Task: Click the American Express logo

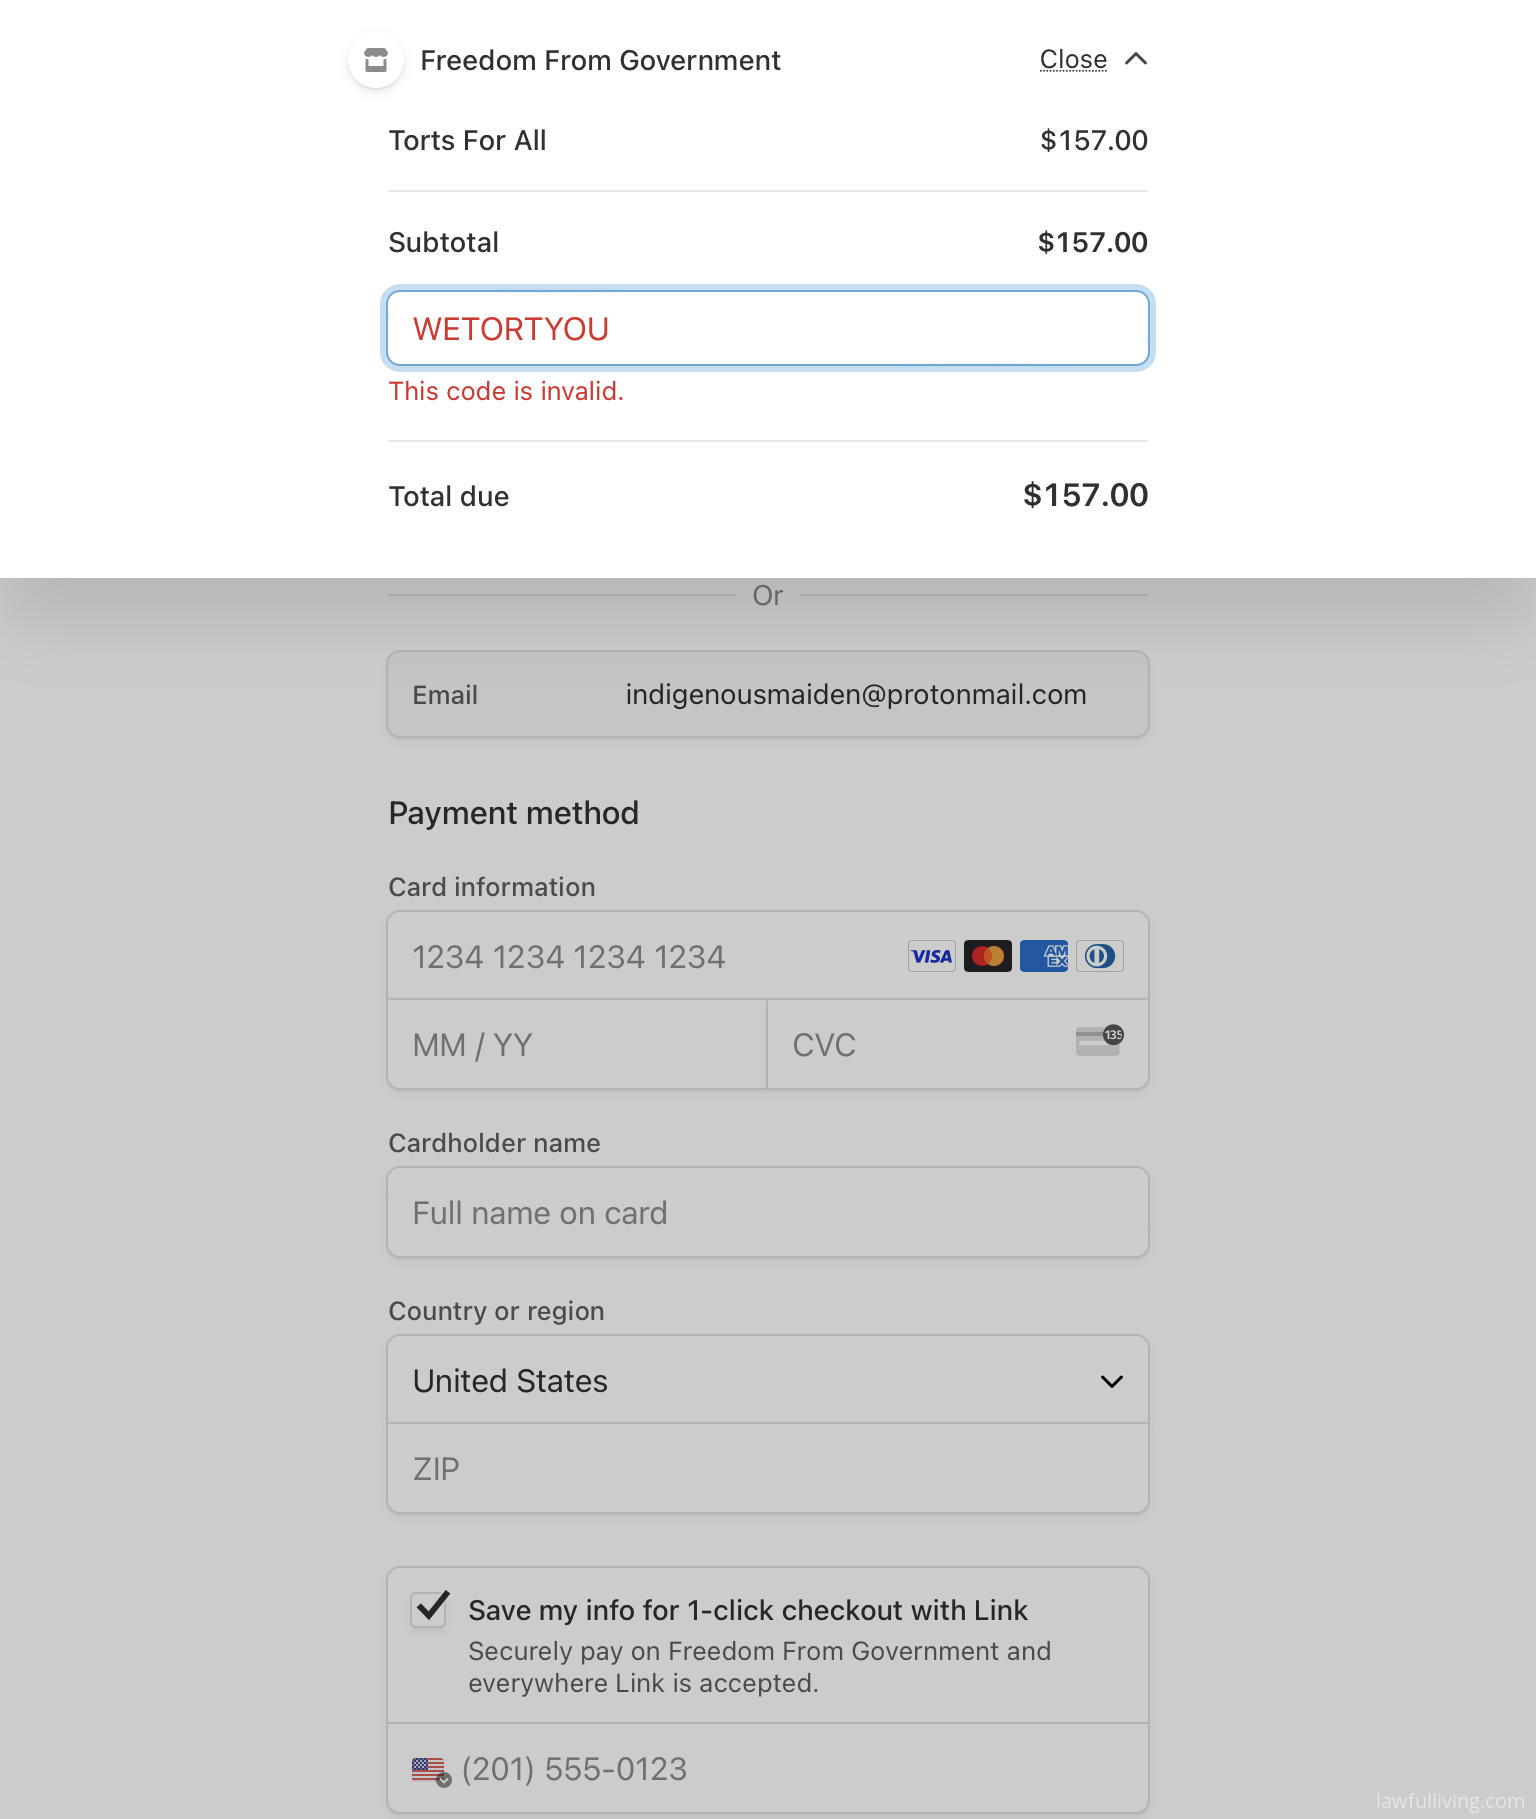Action: (1043, 956)
